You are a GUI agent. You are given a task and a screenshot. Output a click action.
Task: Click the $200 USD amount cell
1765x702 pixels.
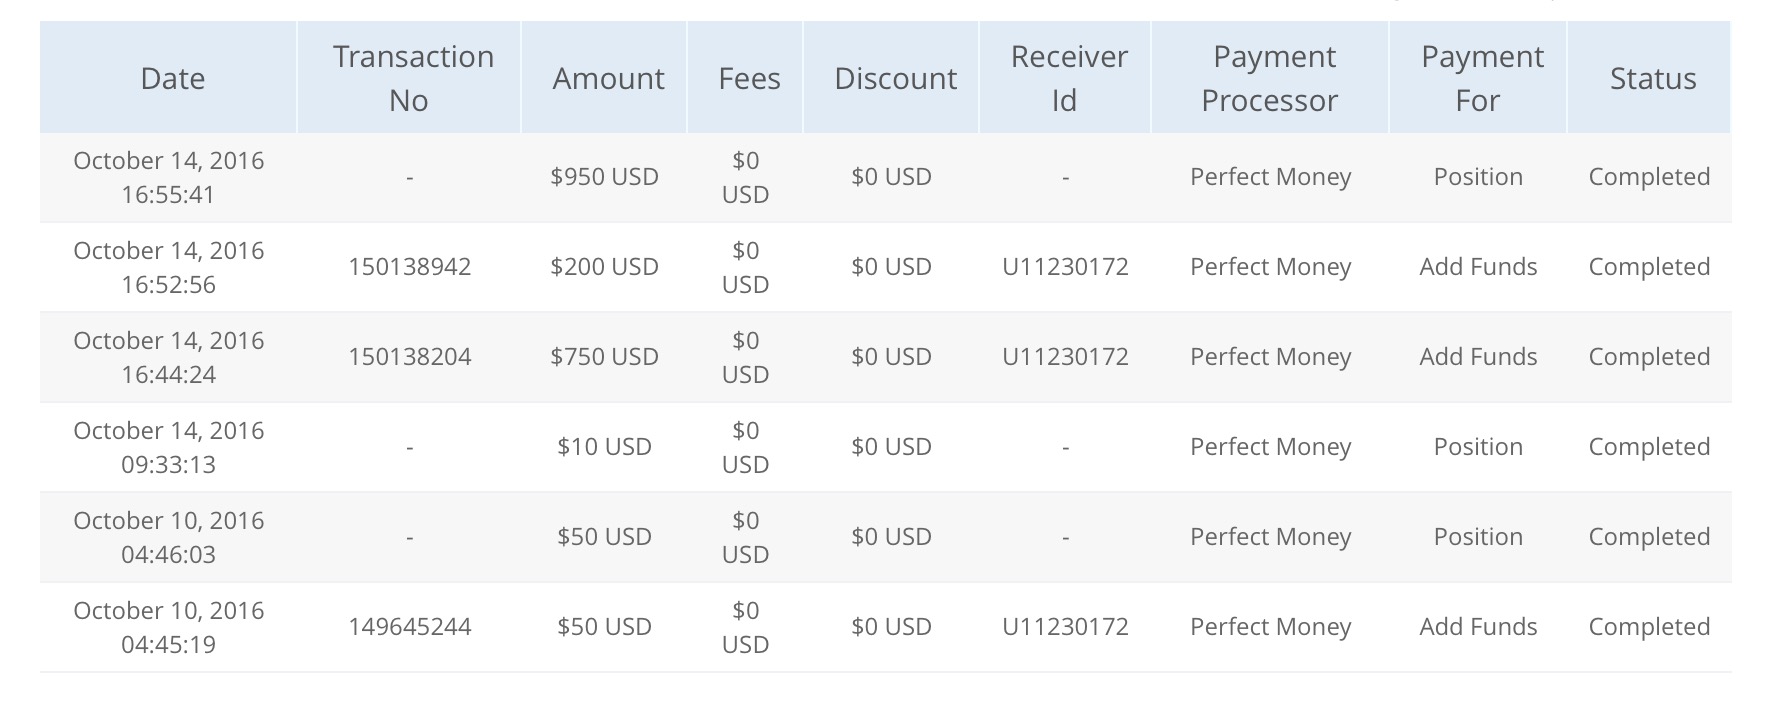(604, 267)
